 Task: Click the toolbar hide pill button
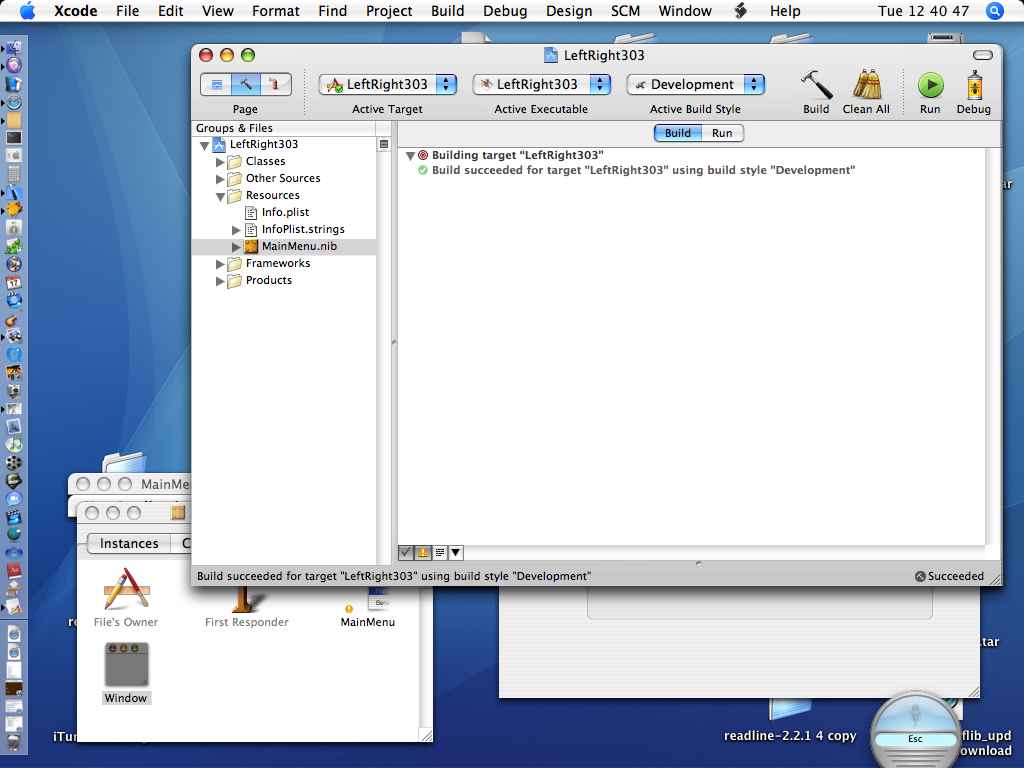[982, 56]
